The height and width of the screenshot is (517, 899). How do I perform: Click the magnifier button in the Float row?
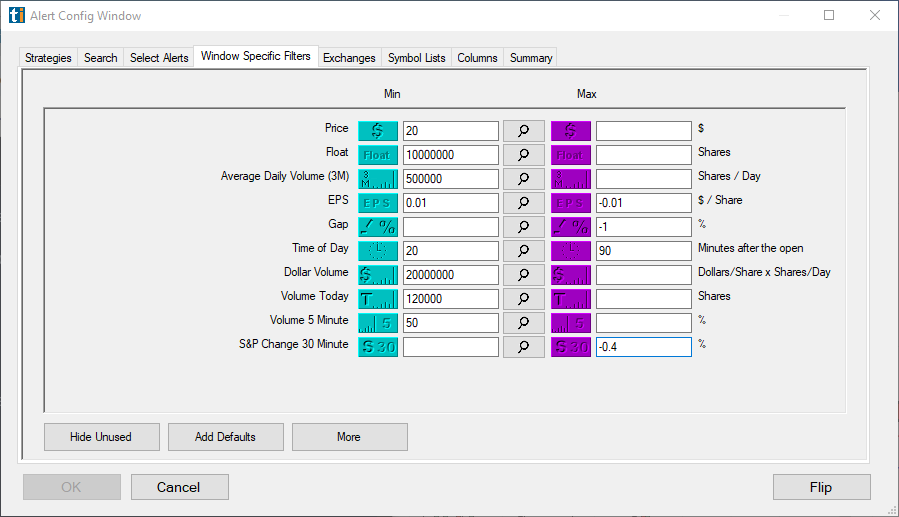click(x=523, y=155)
